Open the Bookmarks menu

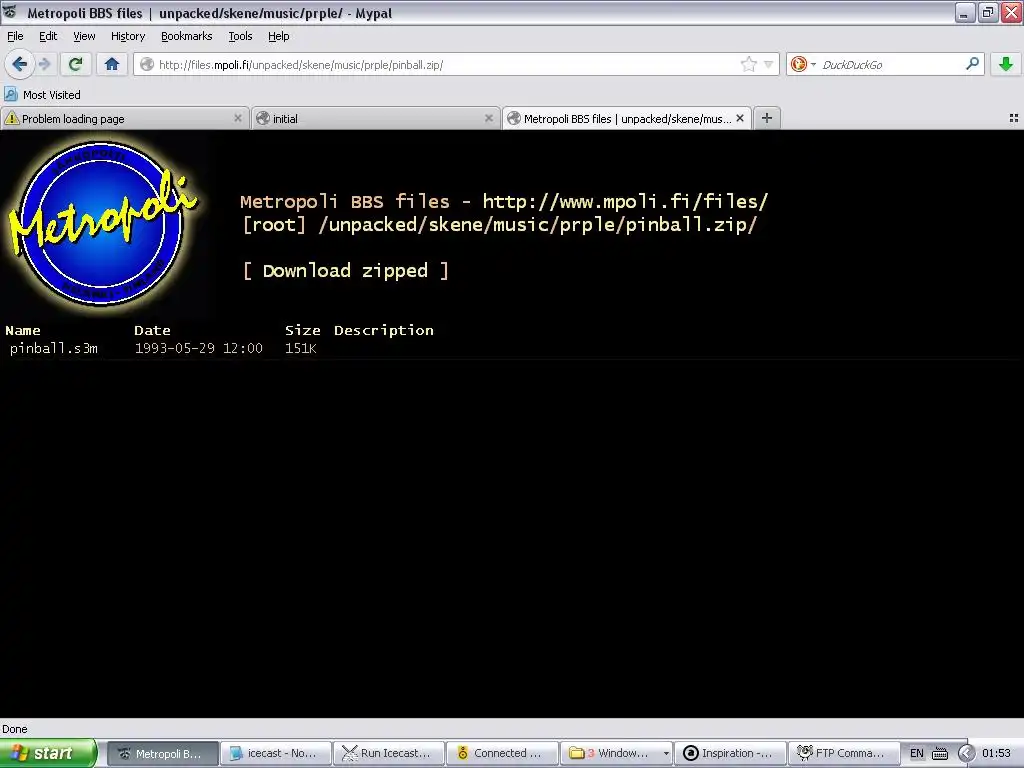pos(186,36)
